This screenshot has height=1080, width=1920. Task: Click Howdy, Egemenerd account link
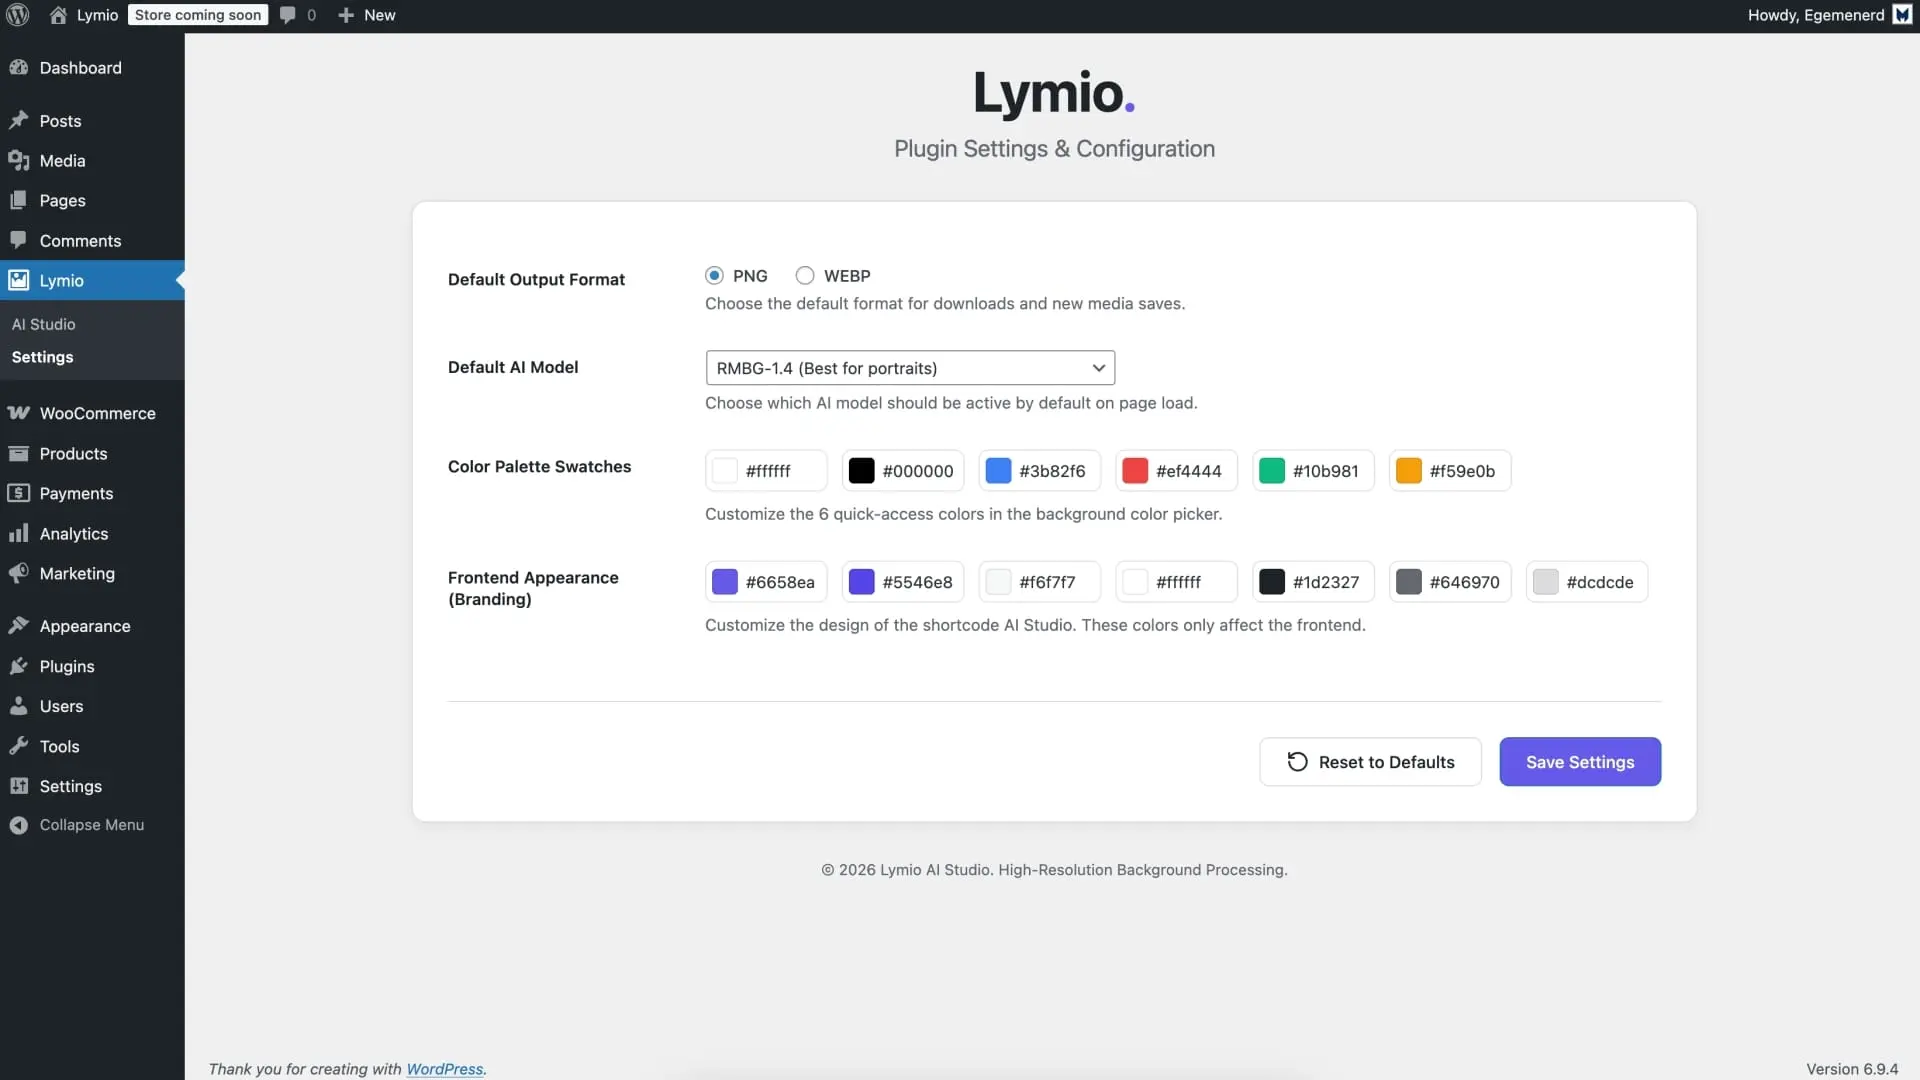click(x=1815, y=15)
